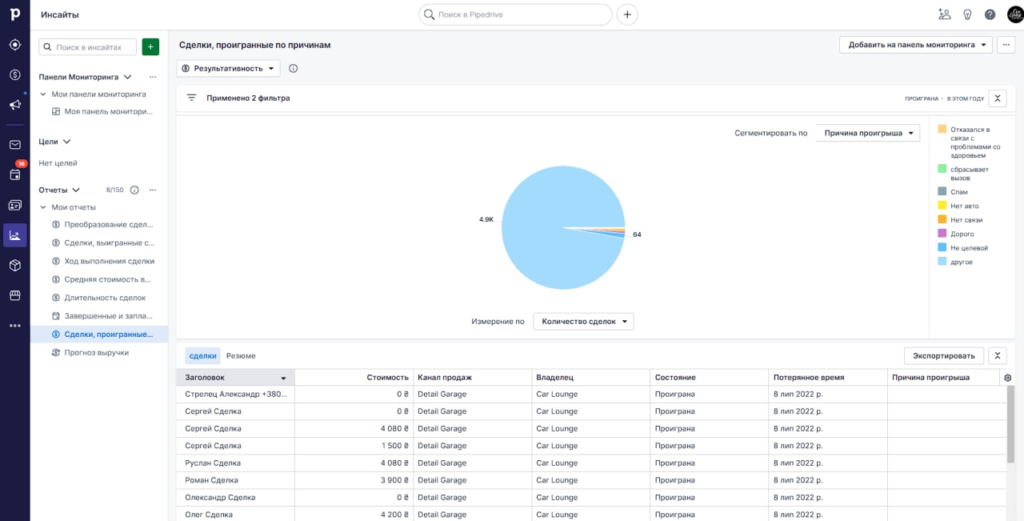
Task: Open Leads target icon in sidebar
Action: [x=14, y=45]
